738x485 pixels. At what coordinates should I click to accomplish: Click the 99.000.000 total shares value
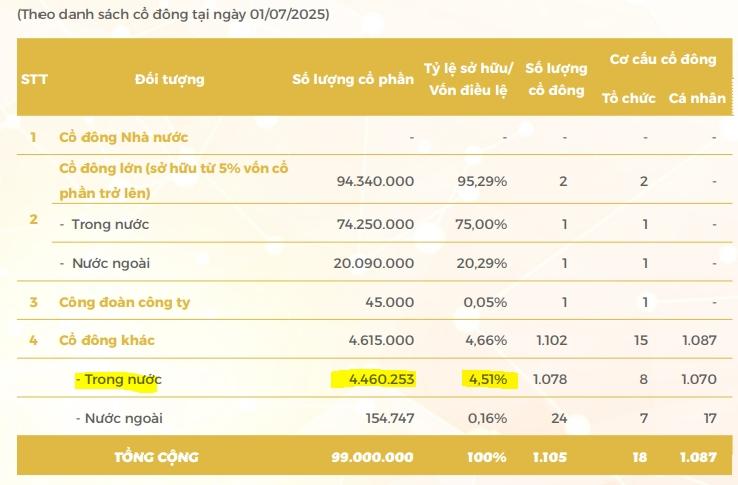pos(372,457)
